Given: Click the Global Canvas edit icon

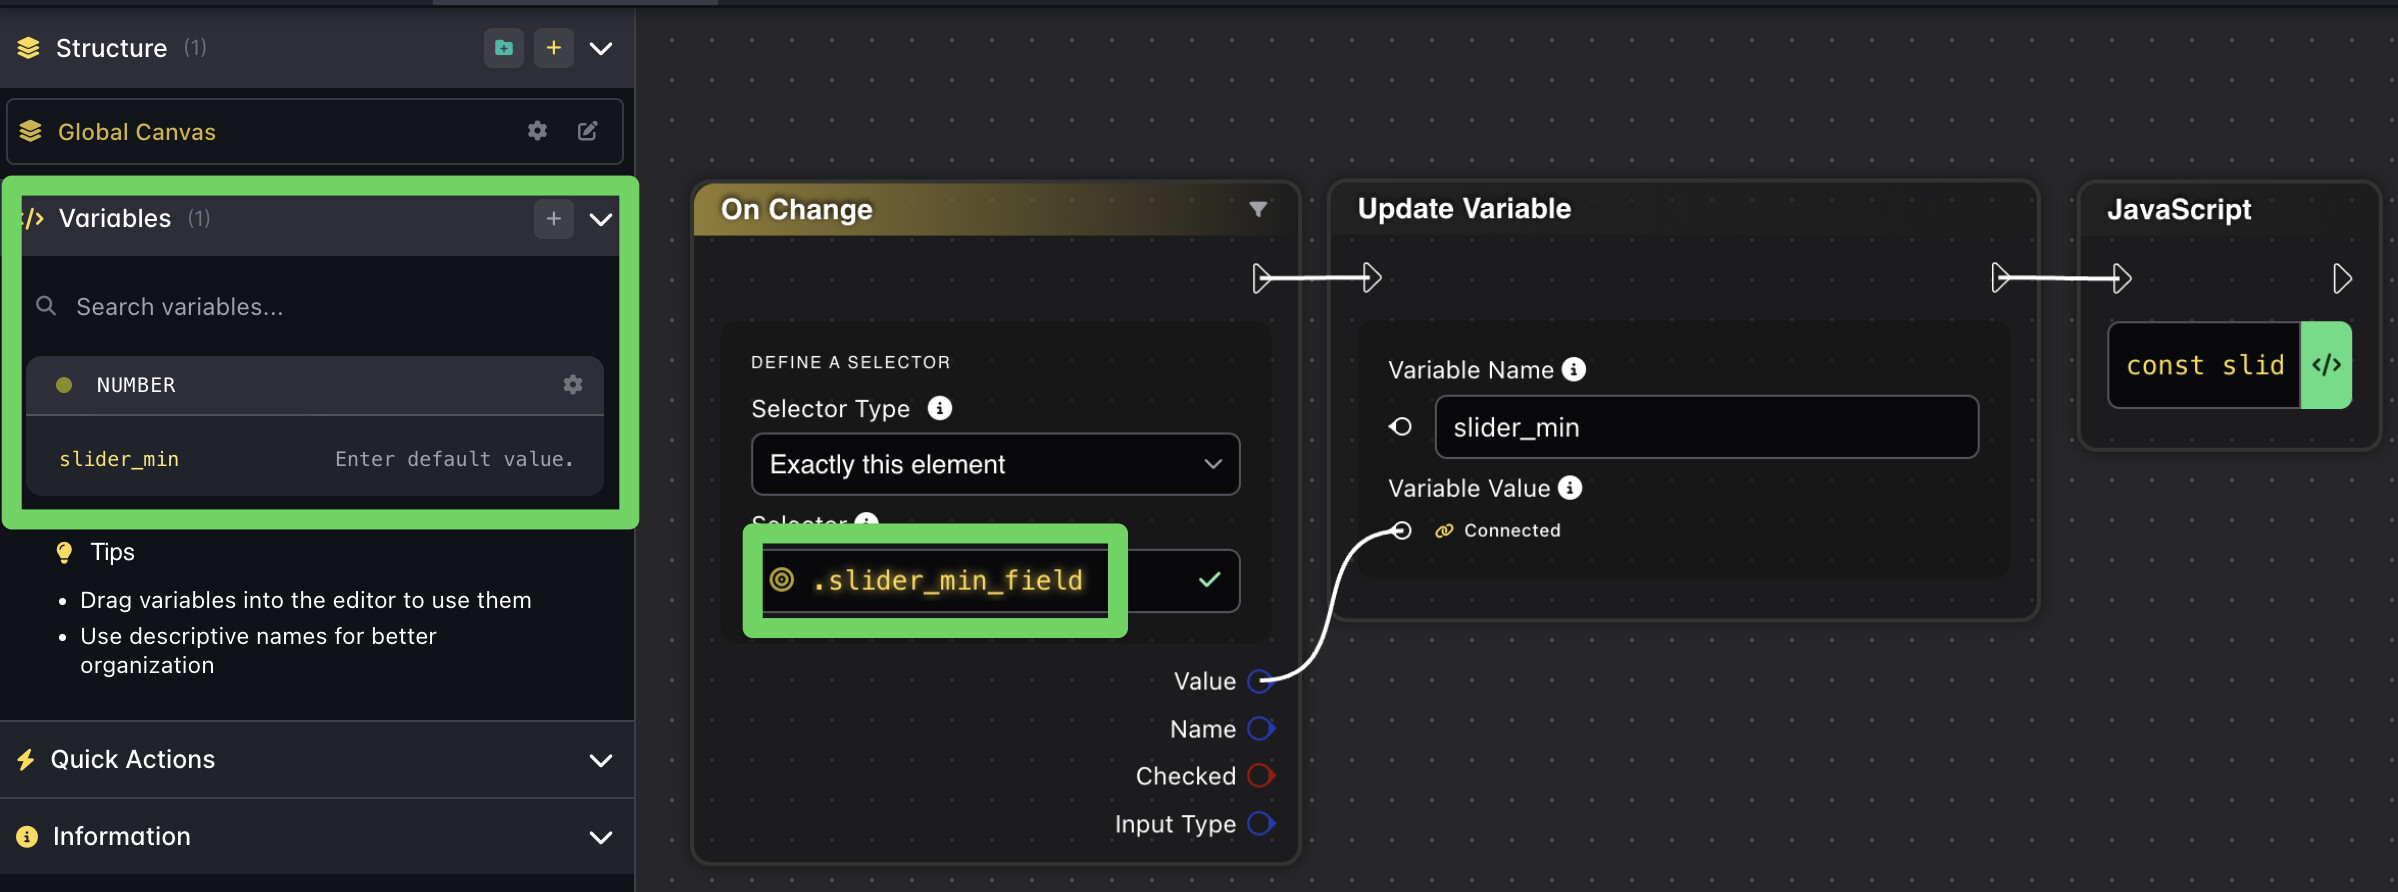Looking at the screenshot, I should pos(588,131).
